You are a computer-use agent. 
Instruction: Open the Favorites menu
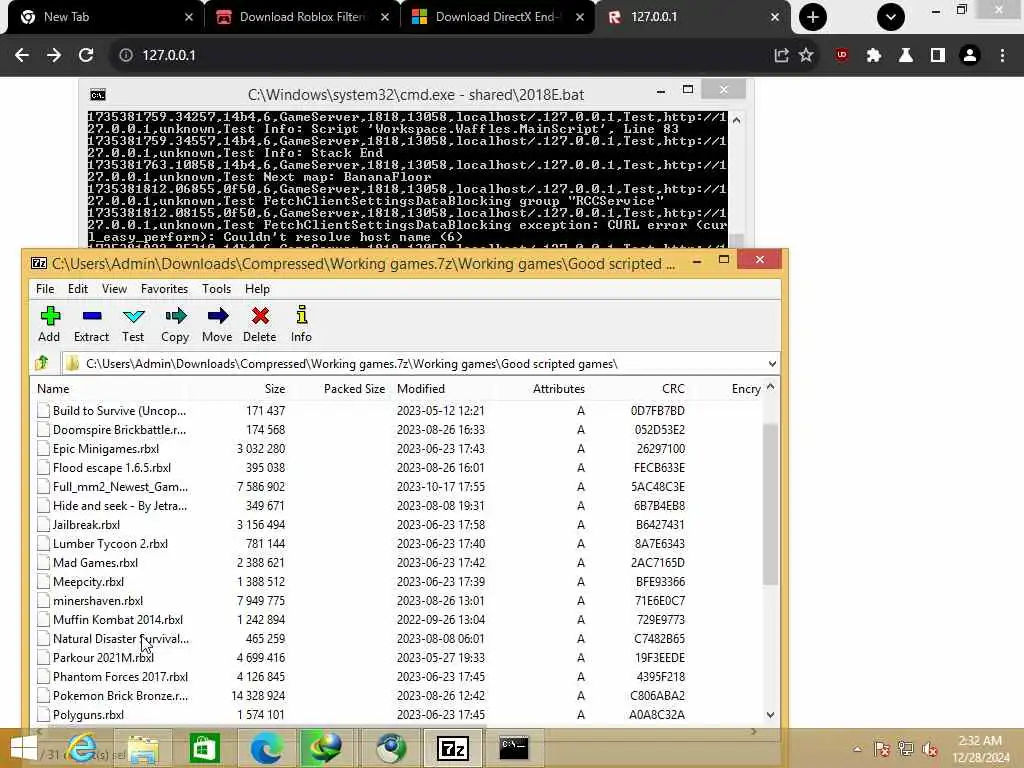click(x=165, y=289)
